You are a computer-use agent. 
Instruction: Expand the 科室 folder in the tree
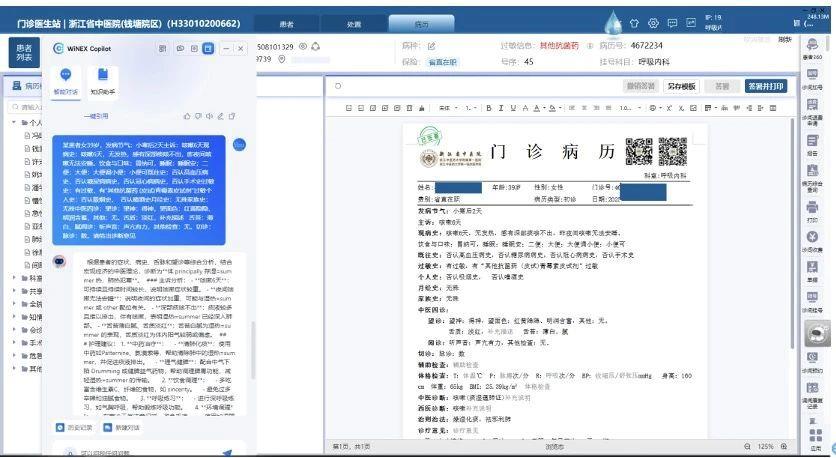14,278
